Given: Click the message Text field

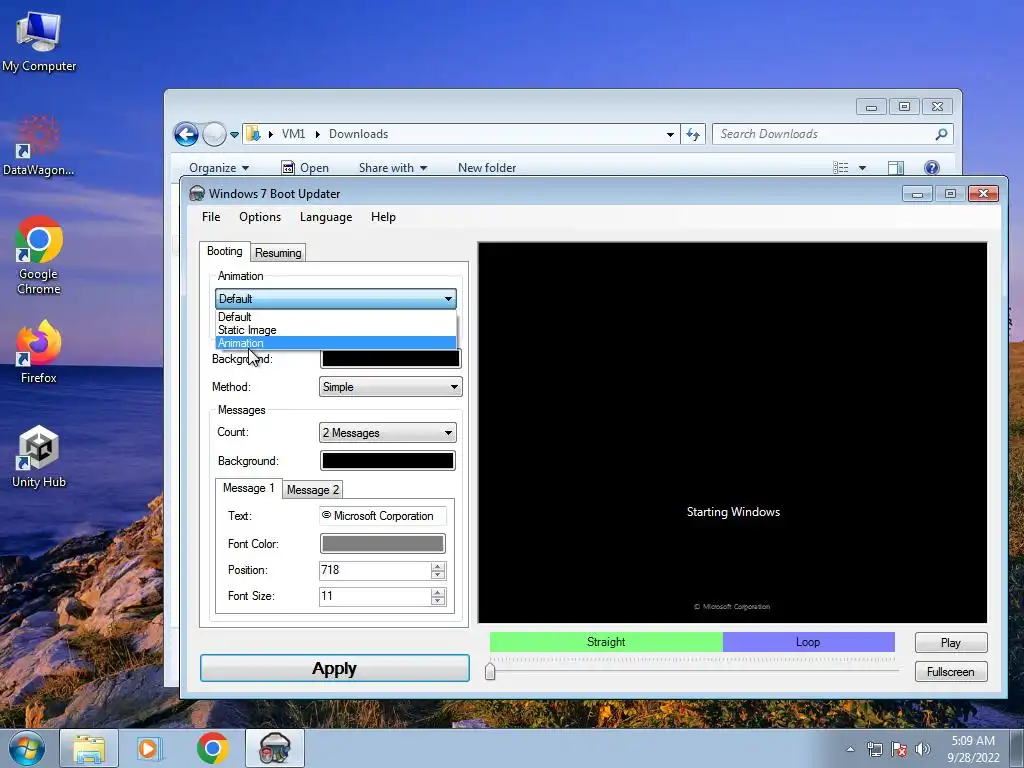Looking at the screenshot, I should point(383,516).
